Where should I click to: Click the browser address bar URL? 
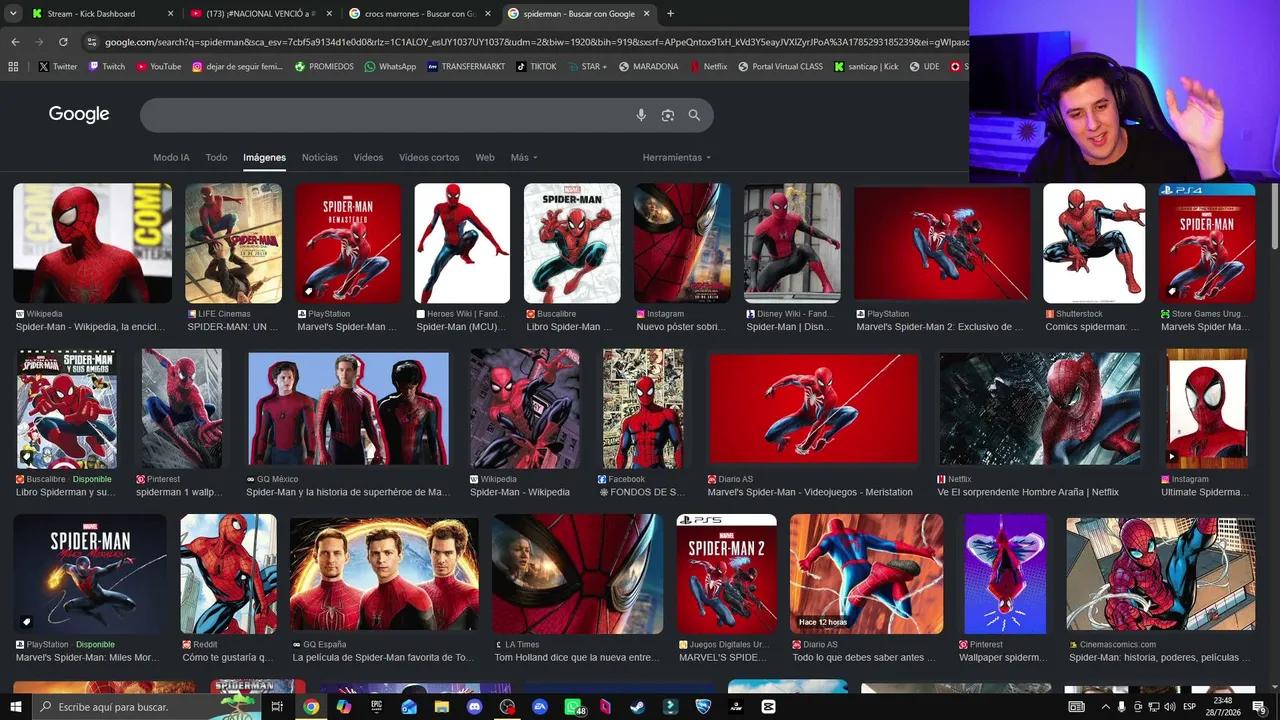(x=535, y=42)
